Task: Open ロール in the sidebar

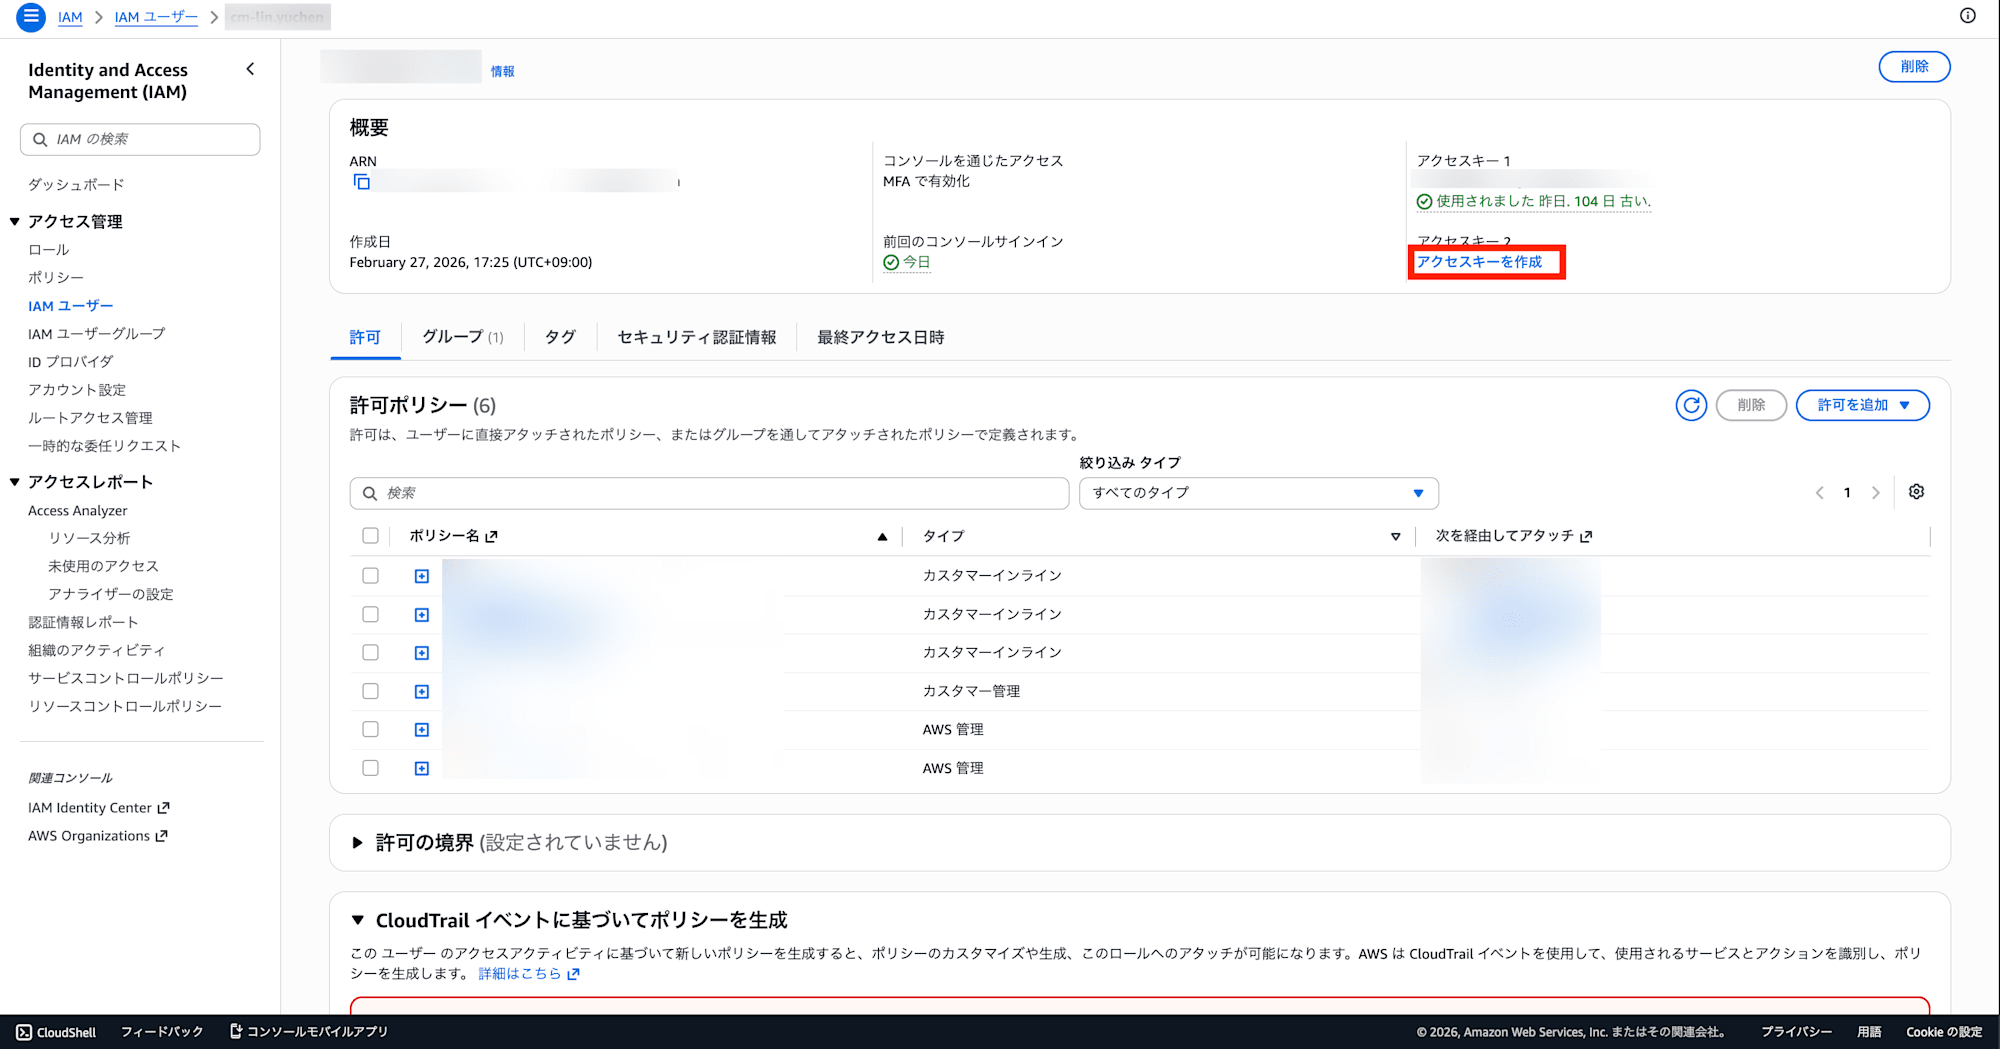Action: pos(49,250)
